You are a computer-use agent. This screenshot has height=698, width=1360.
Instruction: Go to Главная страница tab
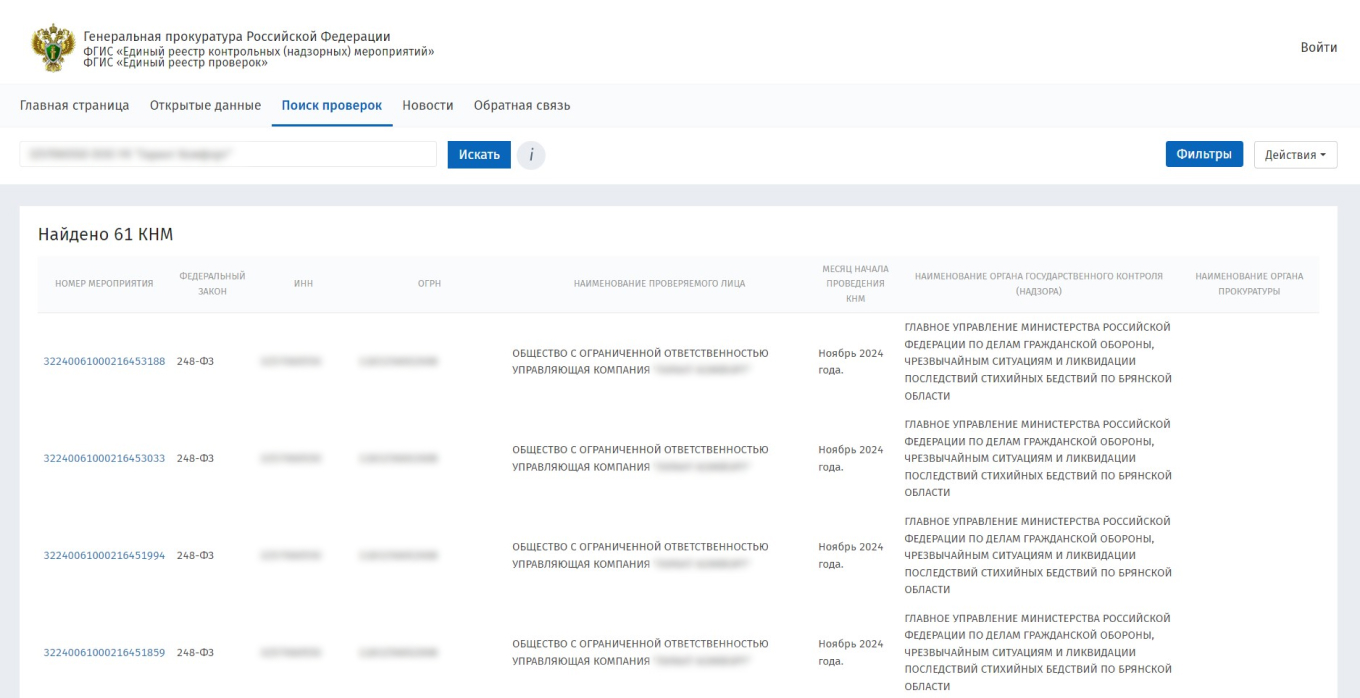click(x=74, y=106)
